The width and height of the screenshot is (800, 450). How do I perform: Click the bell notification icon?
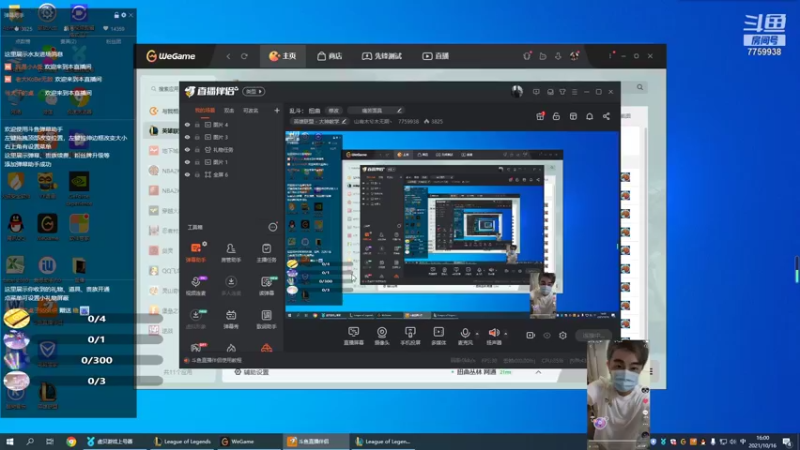point(589,116)
